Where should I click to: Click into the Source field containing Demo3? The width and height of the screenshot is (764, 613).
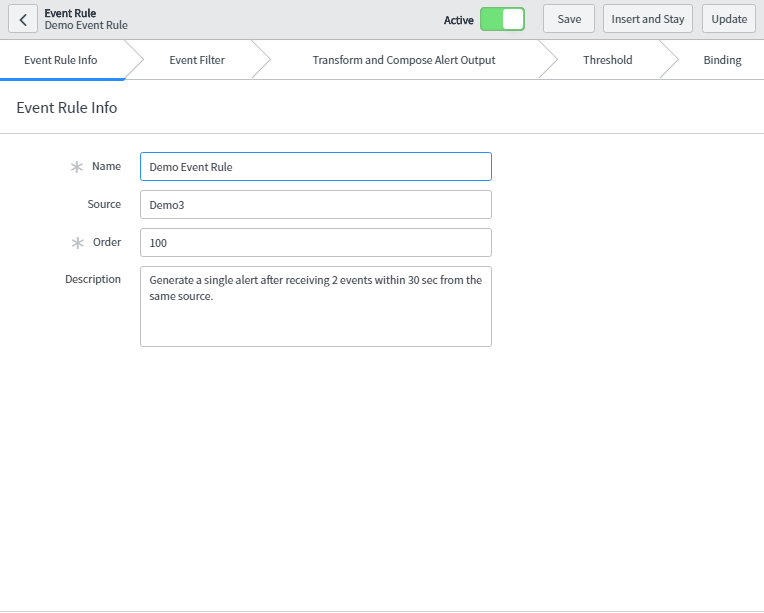tap(316, 205)
